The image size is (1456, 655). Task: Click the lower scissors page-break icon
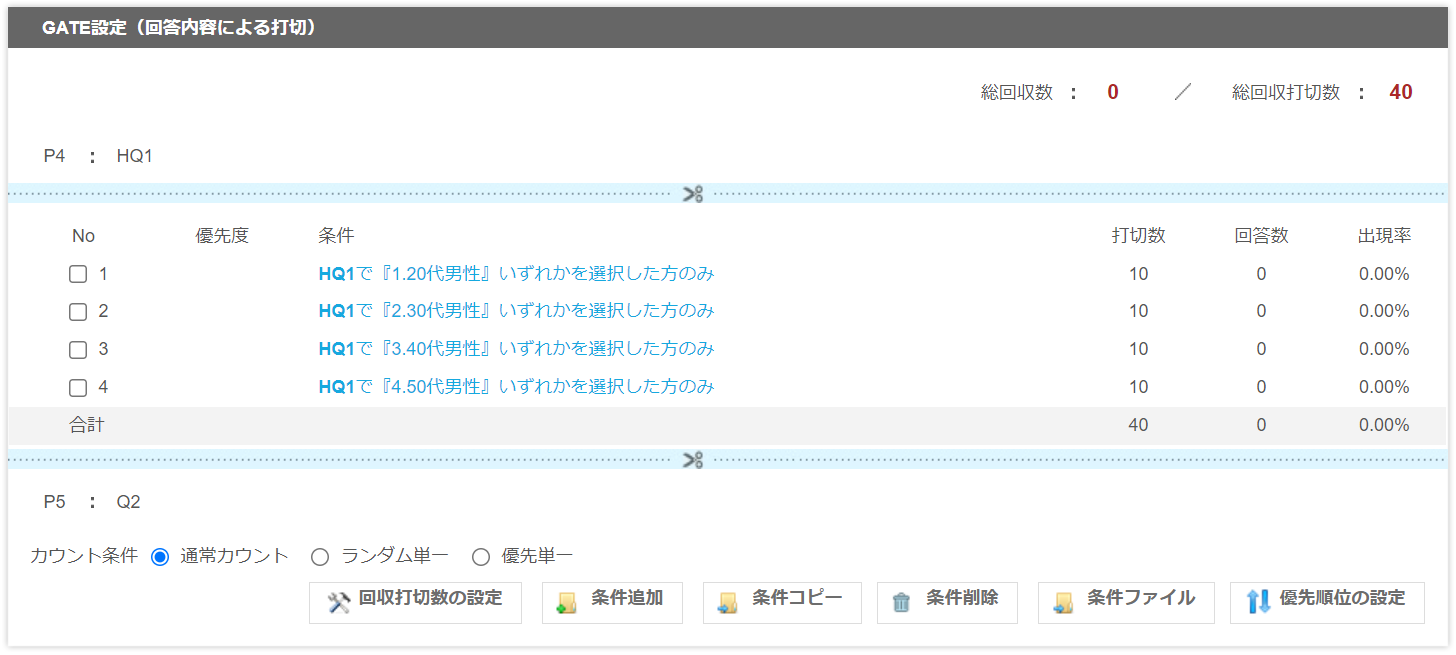point(693,460)
